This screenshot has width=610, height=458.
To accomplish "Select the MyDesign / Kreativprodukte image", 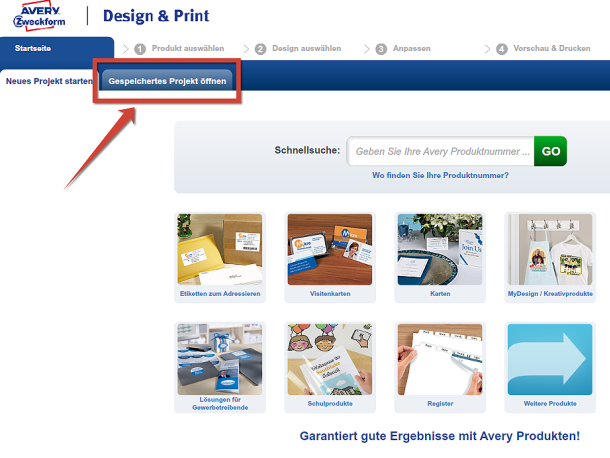I will click(550, 249).
